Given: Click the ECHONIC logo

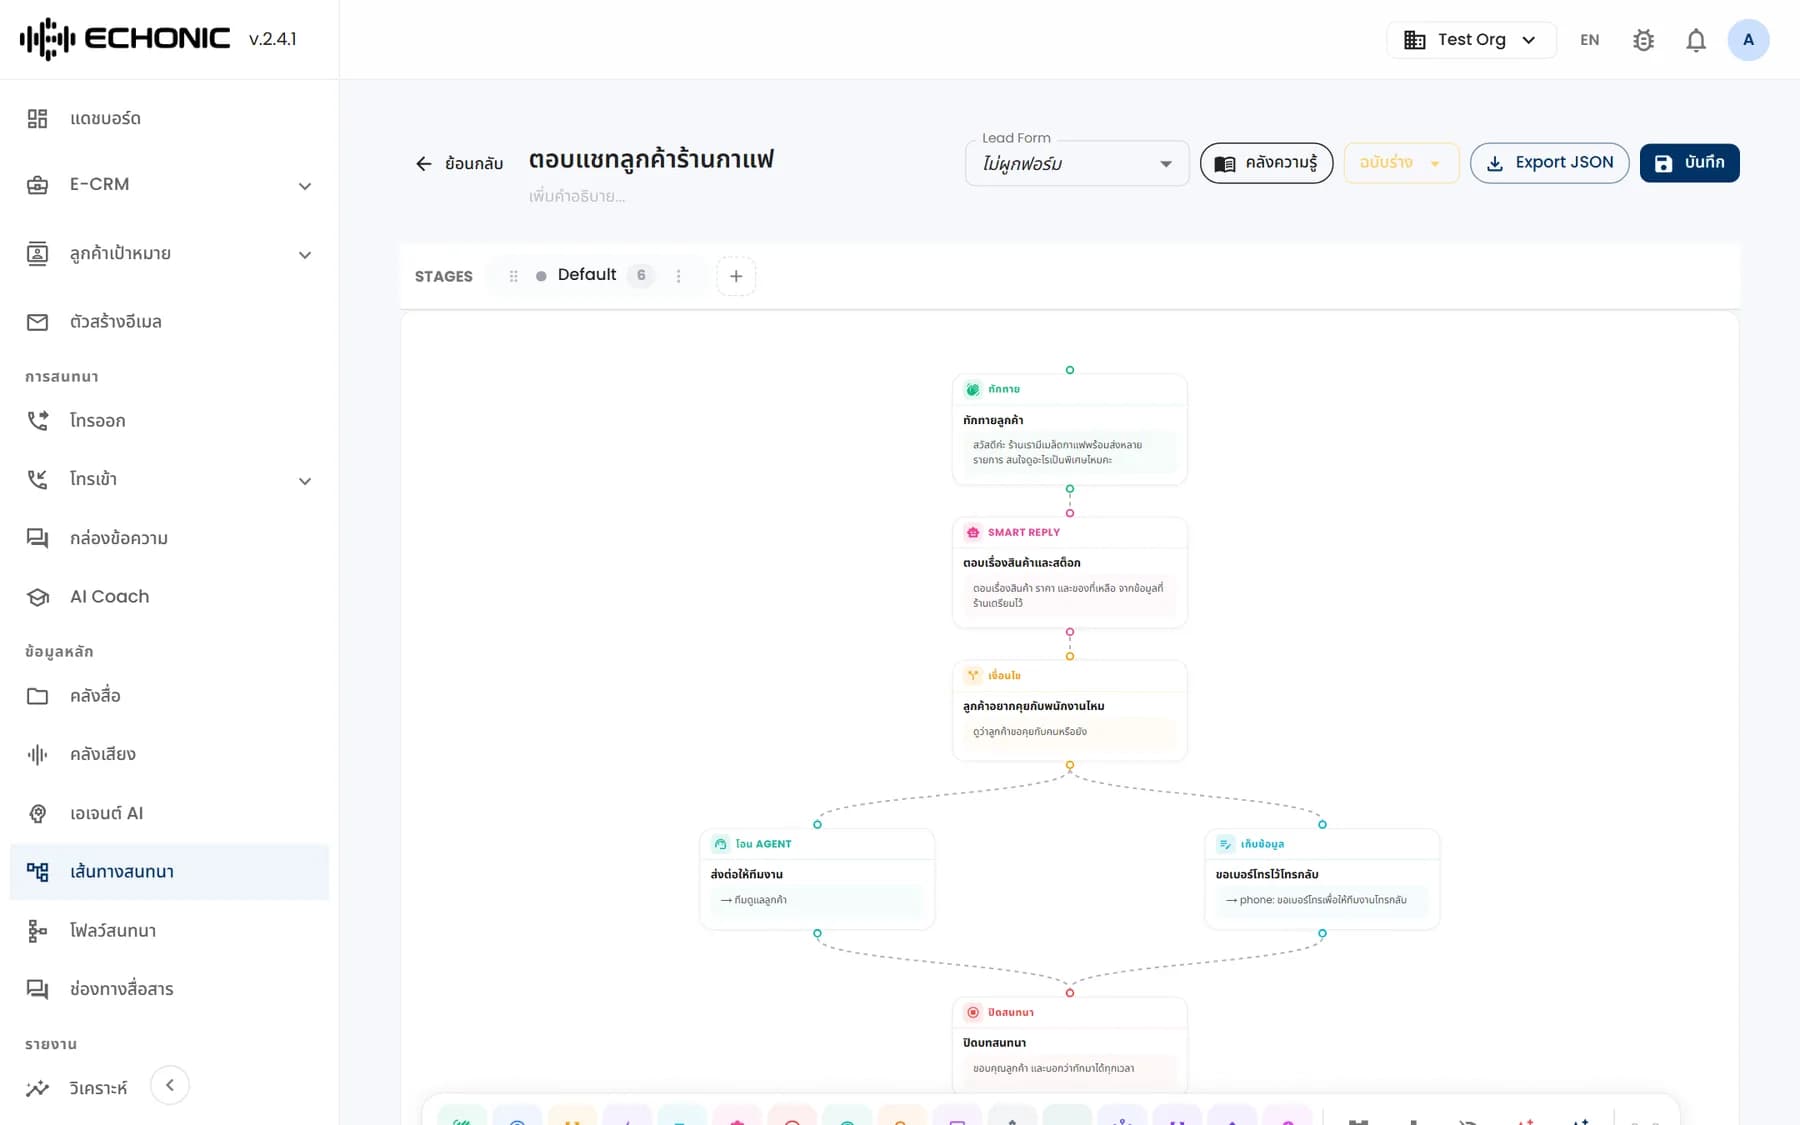Looking at the screenshot, I should coord(125,39).
